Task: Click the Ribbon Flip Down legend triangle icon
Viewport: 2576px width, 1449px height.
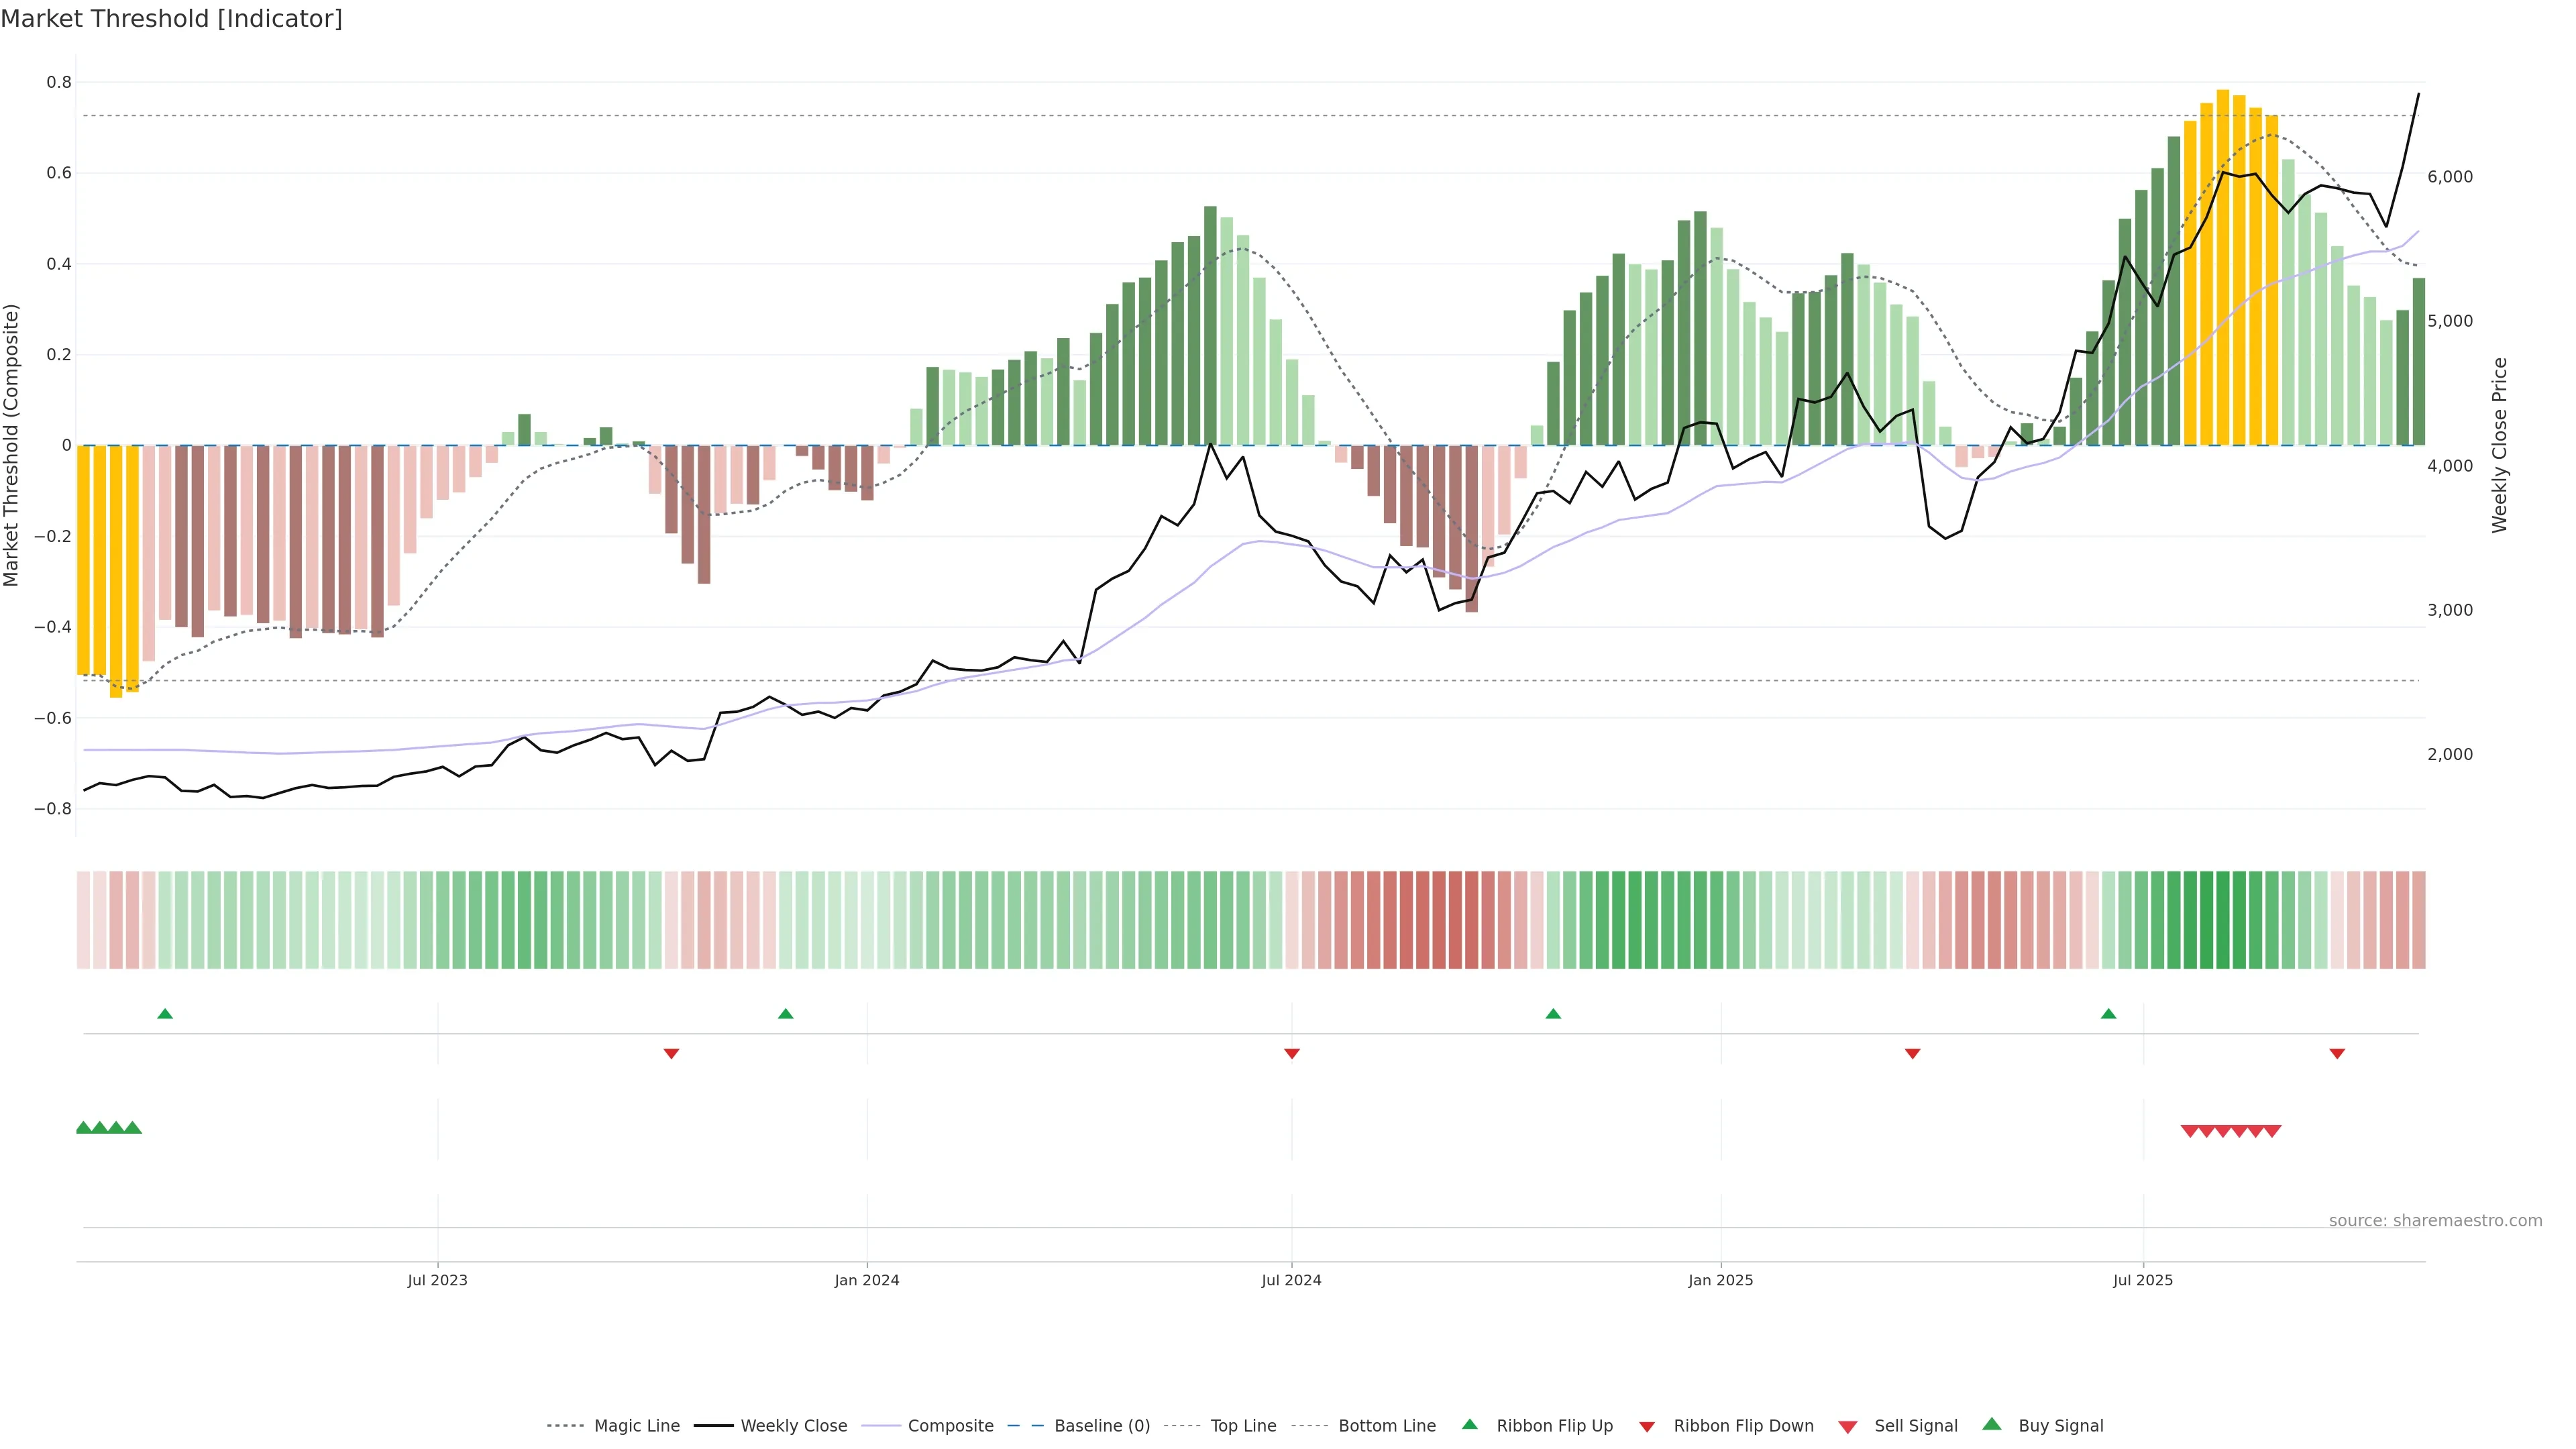Action: pyautogui.click(x=1646, y=1426)
